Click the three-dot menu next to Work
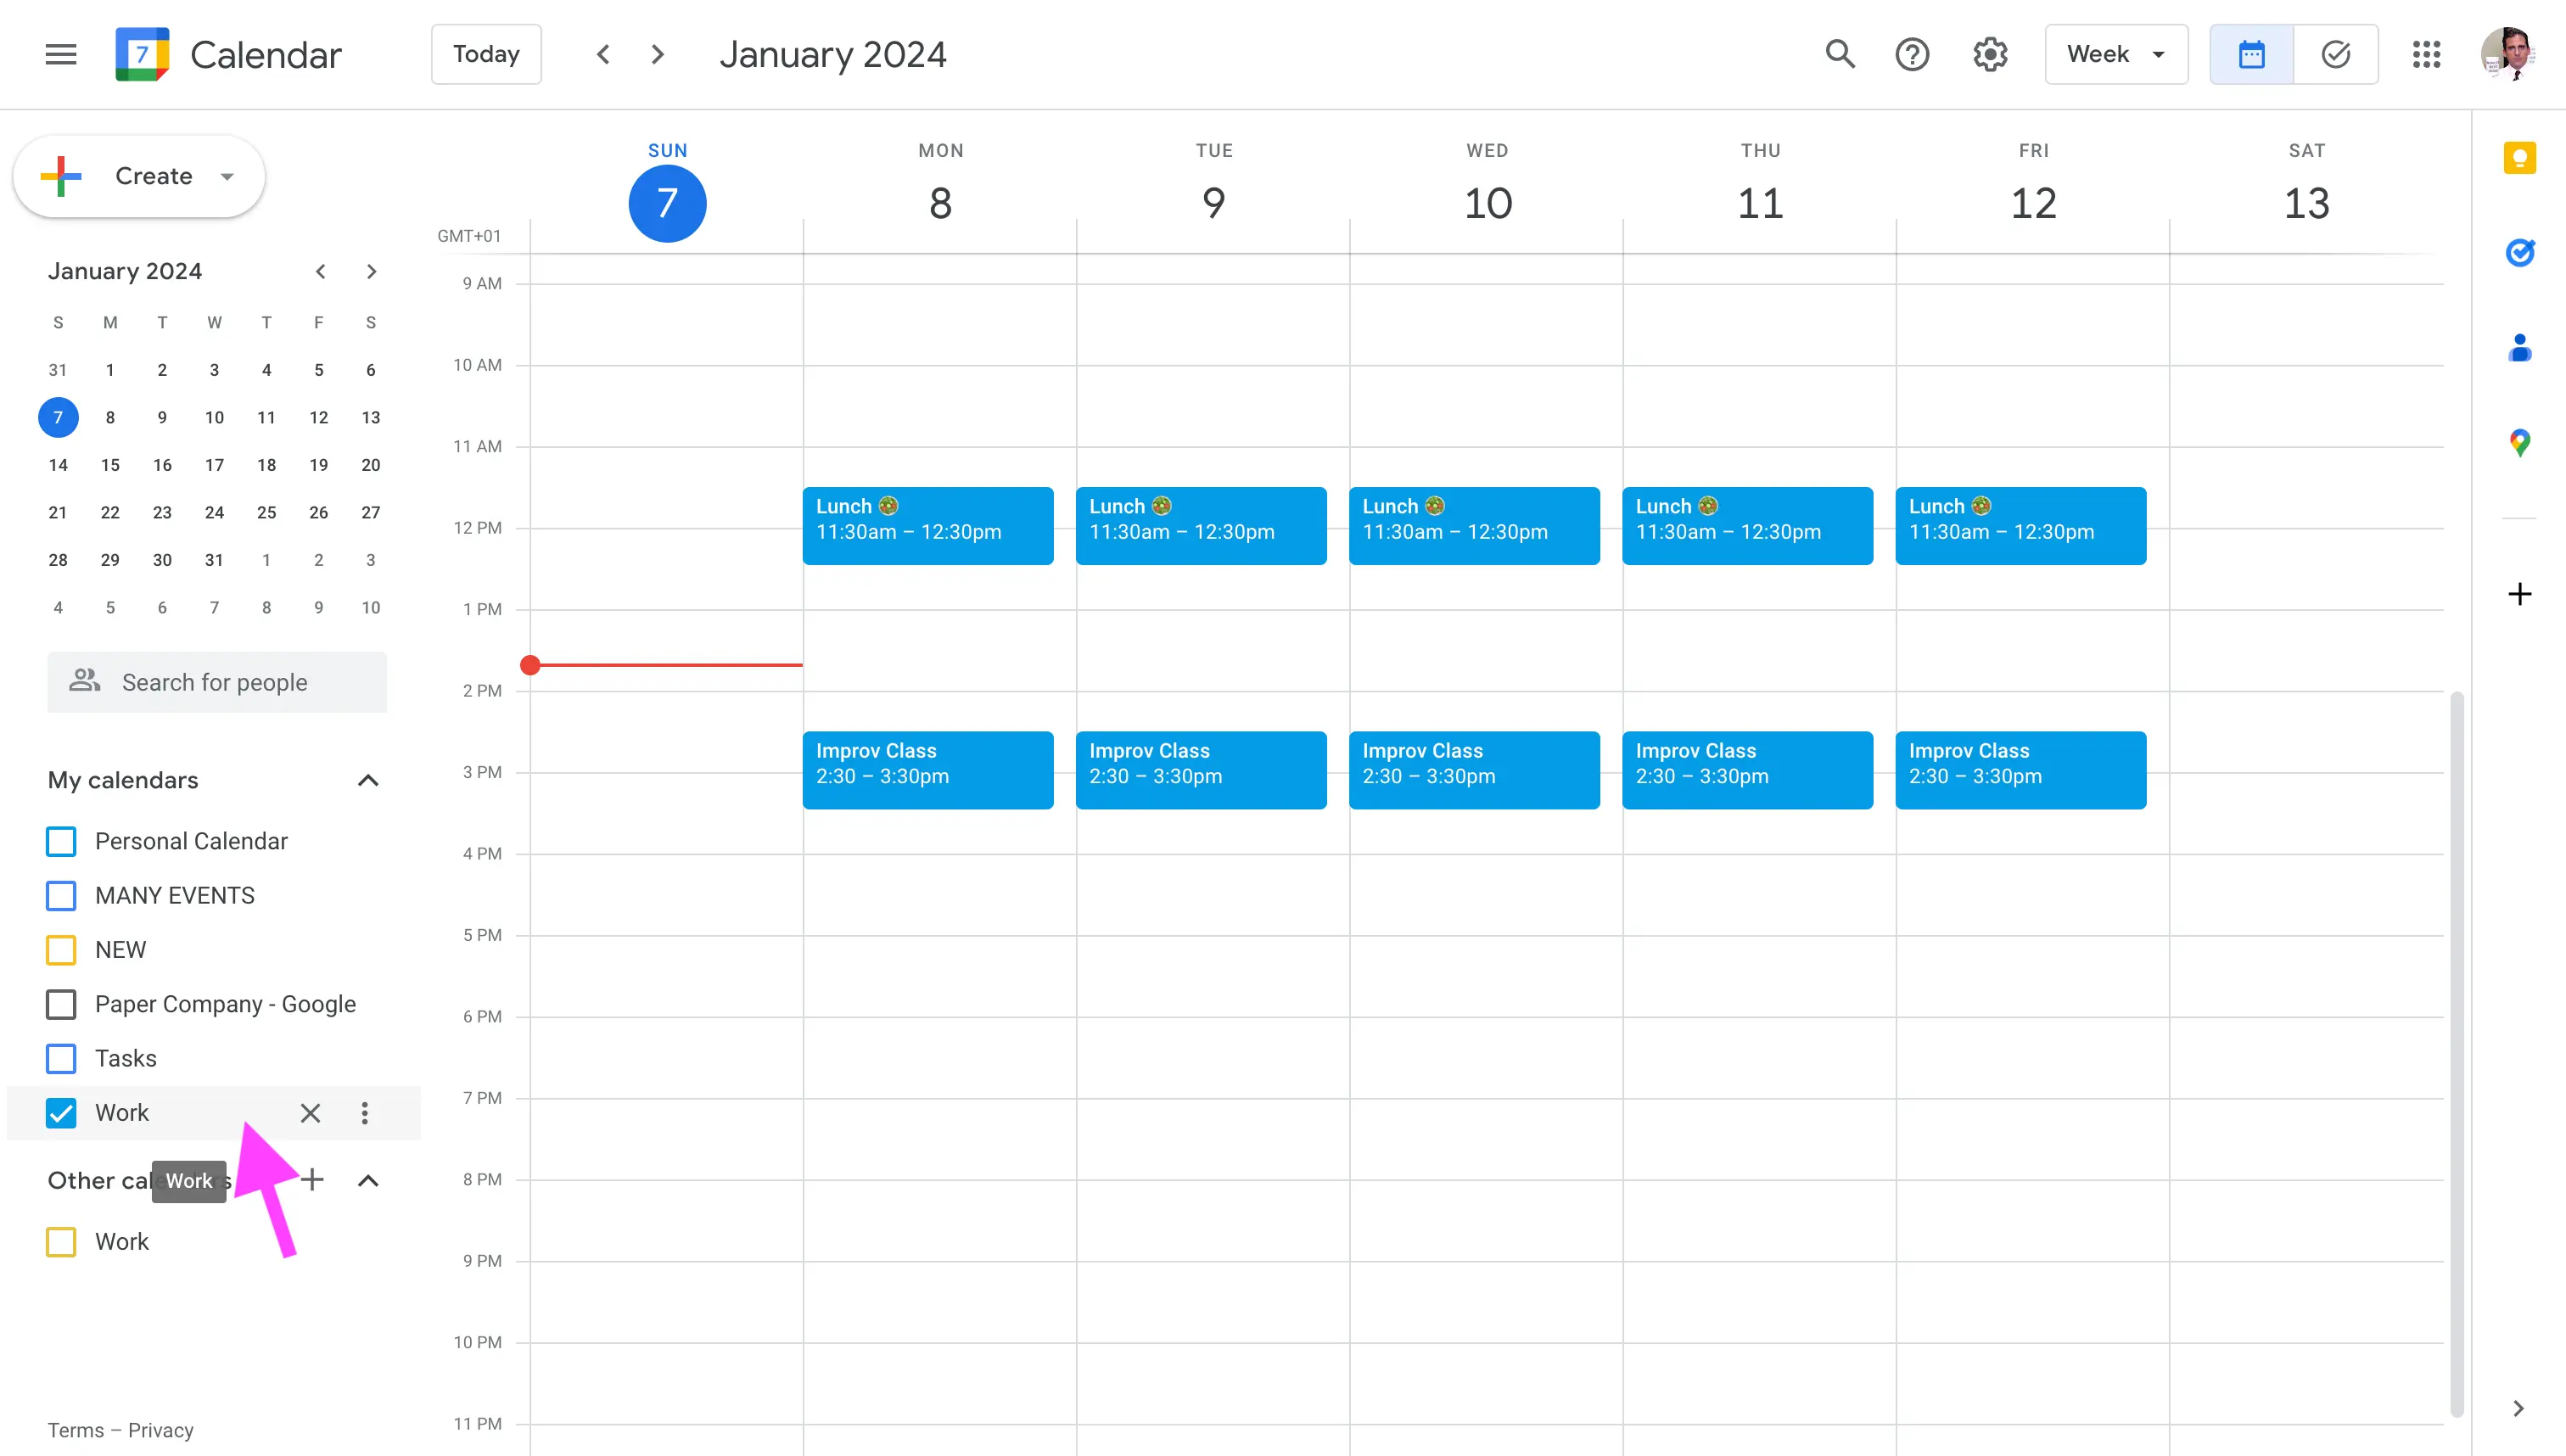 click(x=363, y=1112)
